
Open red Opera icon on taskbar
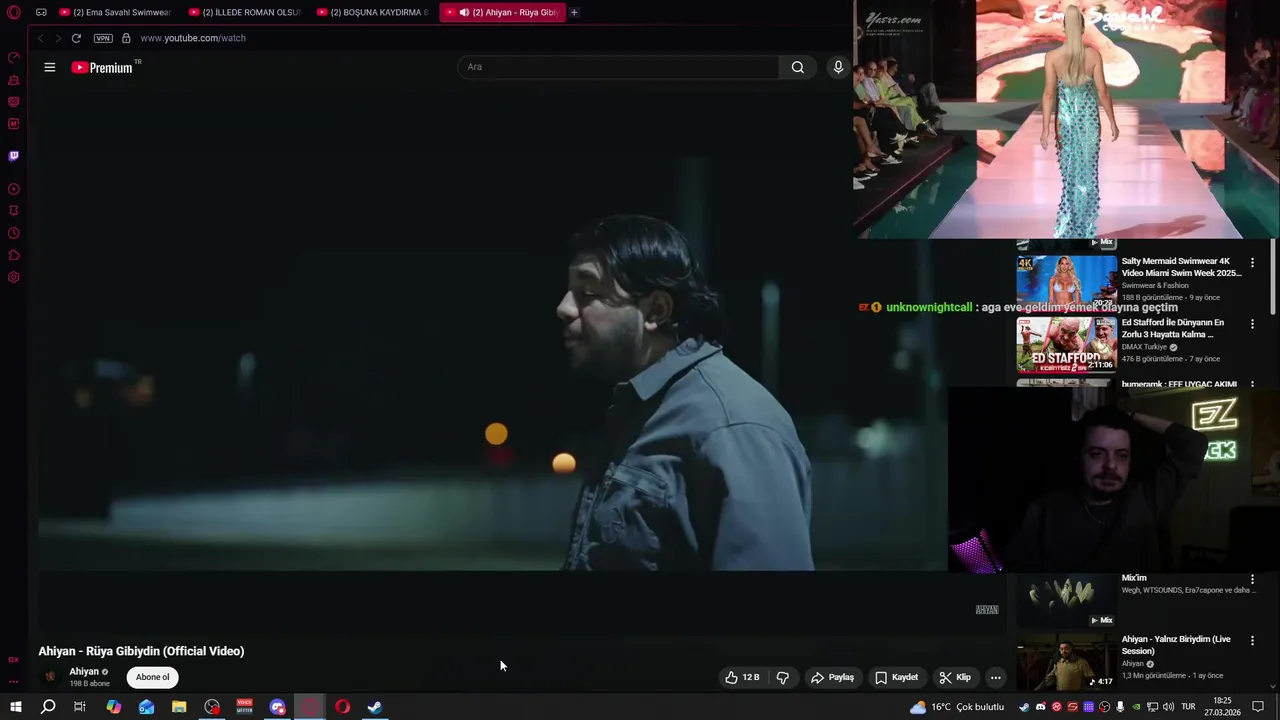pos(343,707)
